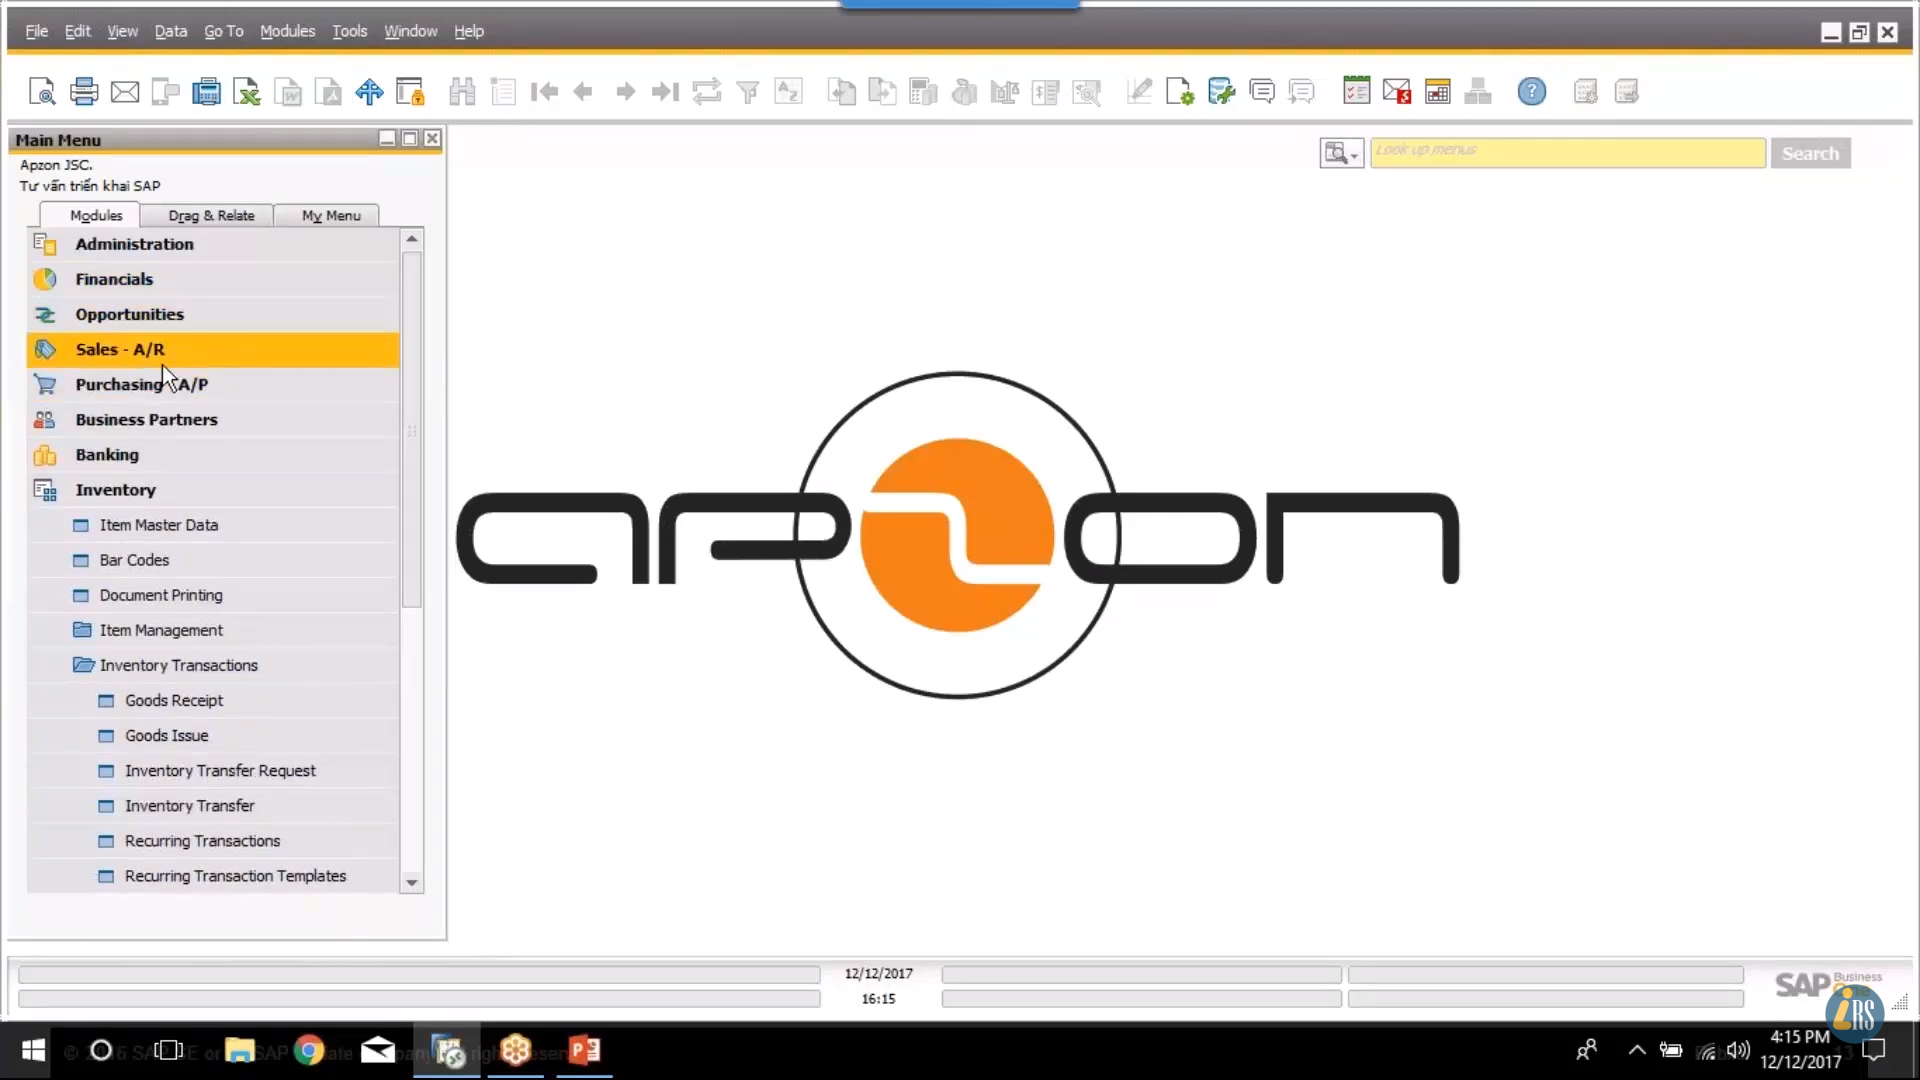The image size is (1920, 1080).
Task: Open Layout Designer pencil icon
Action: 1139,92
